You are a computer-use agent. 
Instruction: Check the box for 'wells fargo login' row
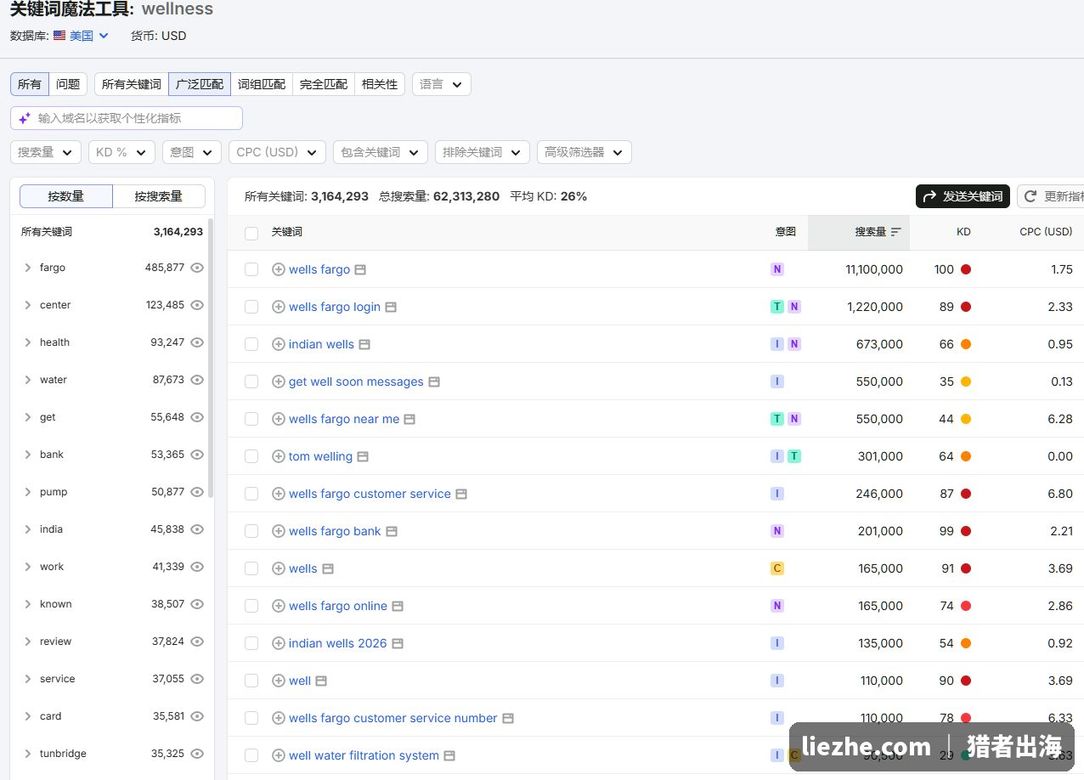click(252, 307)
